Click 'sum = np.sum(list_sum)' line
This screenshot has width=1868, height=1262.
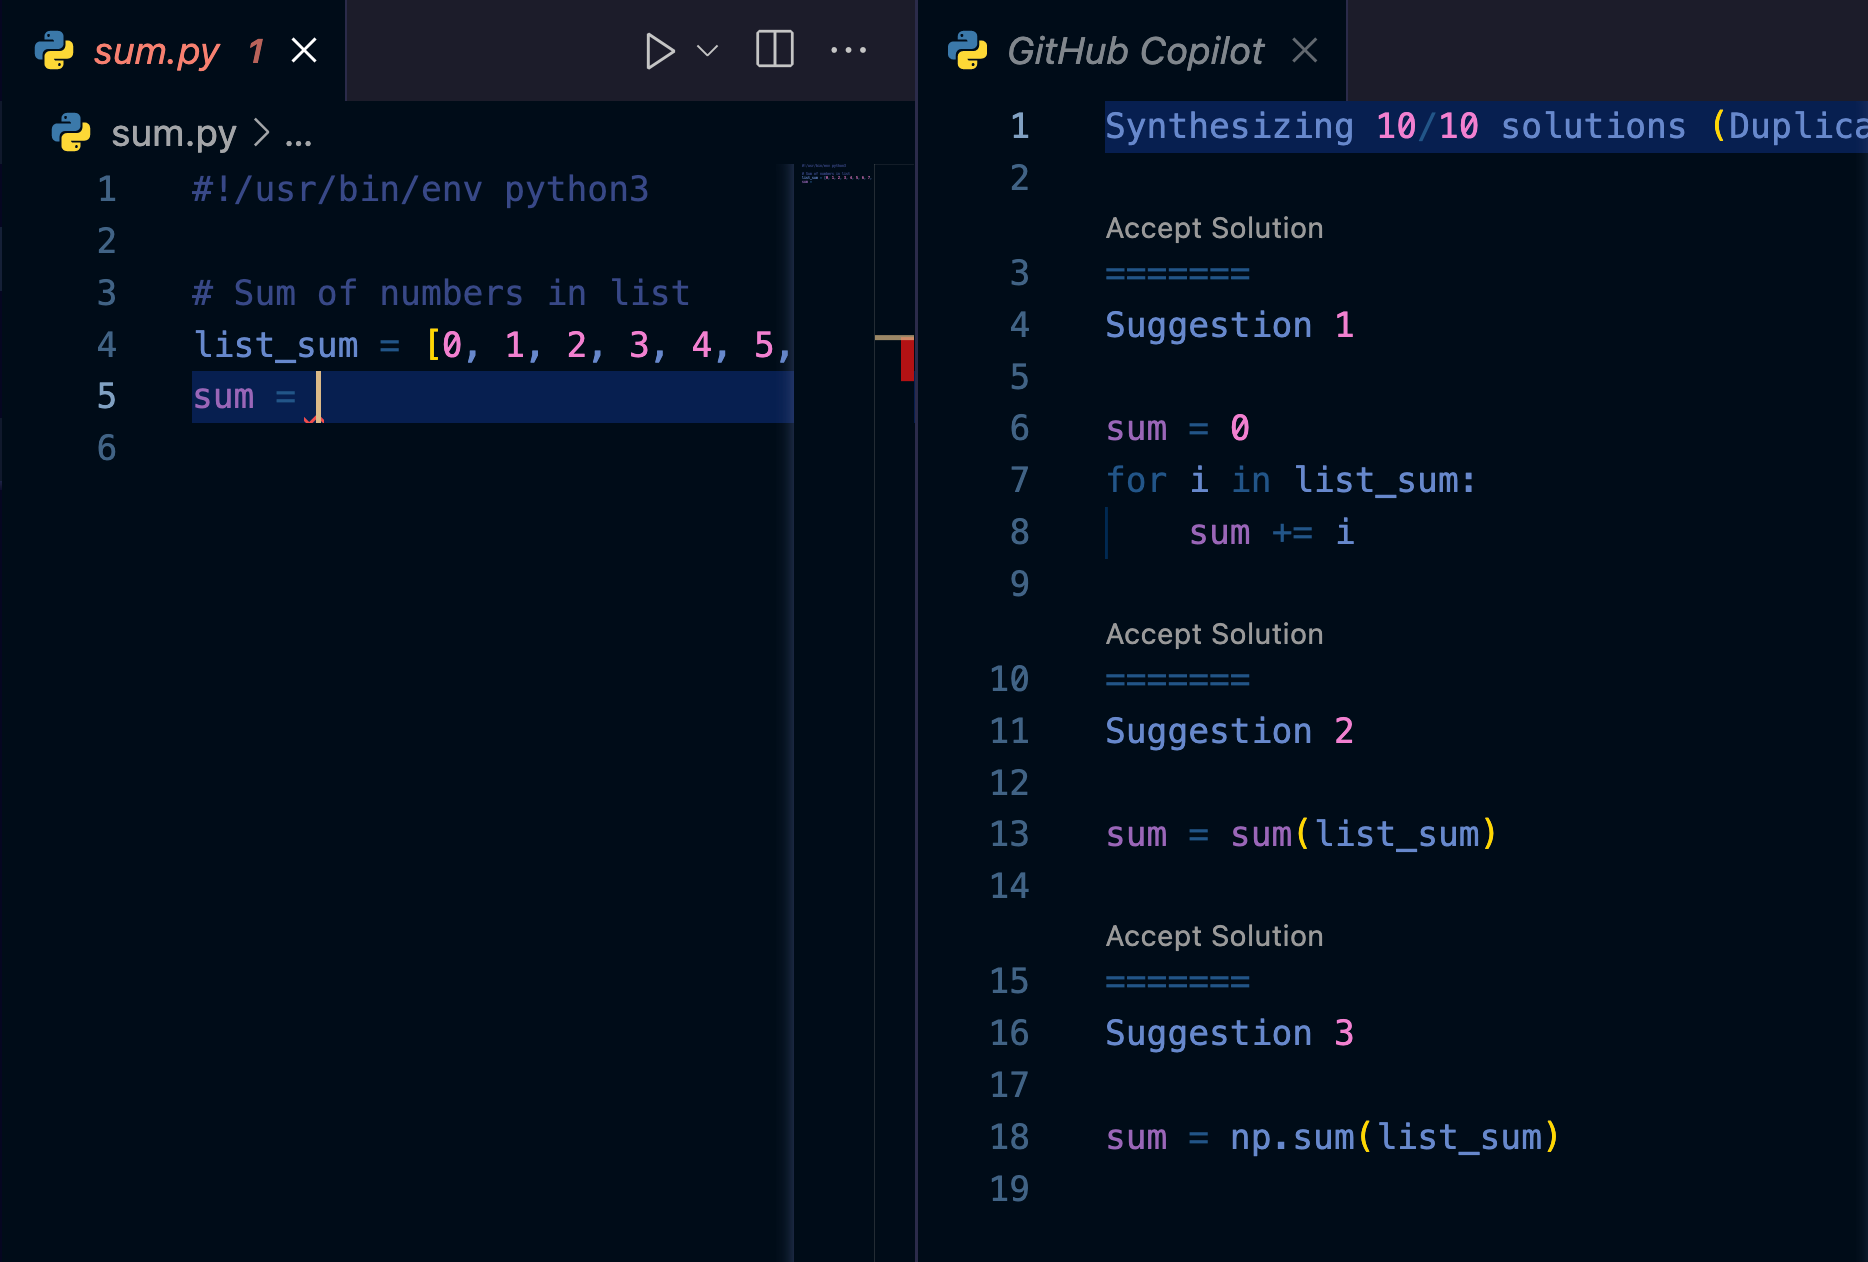[1332, 1137]
